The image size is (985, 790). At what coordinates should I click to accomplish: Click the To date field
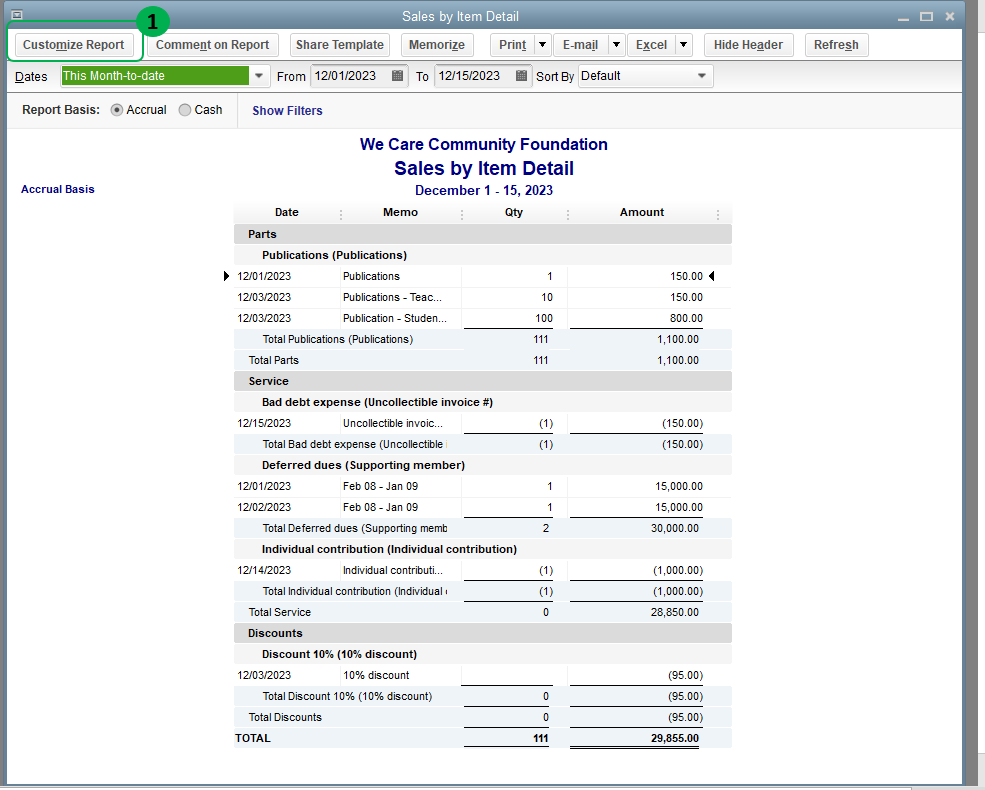pyautogui.click(x=474, y=76)
